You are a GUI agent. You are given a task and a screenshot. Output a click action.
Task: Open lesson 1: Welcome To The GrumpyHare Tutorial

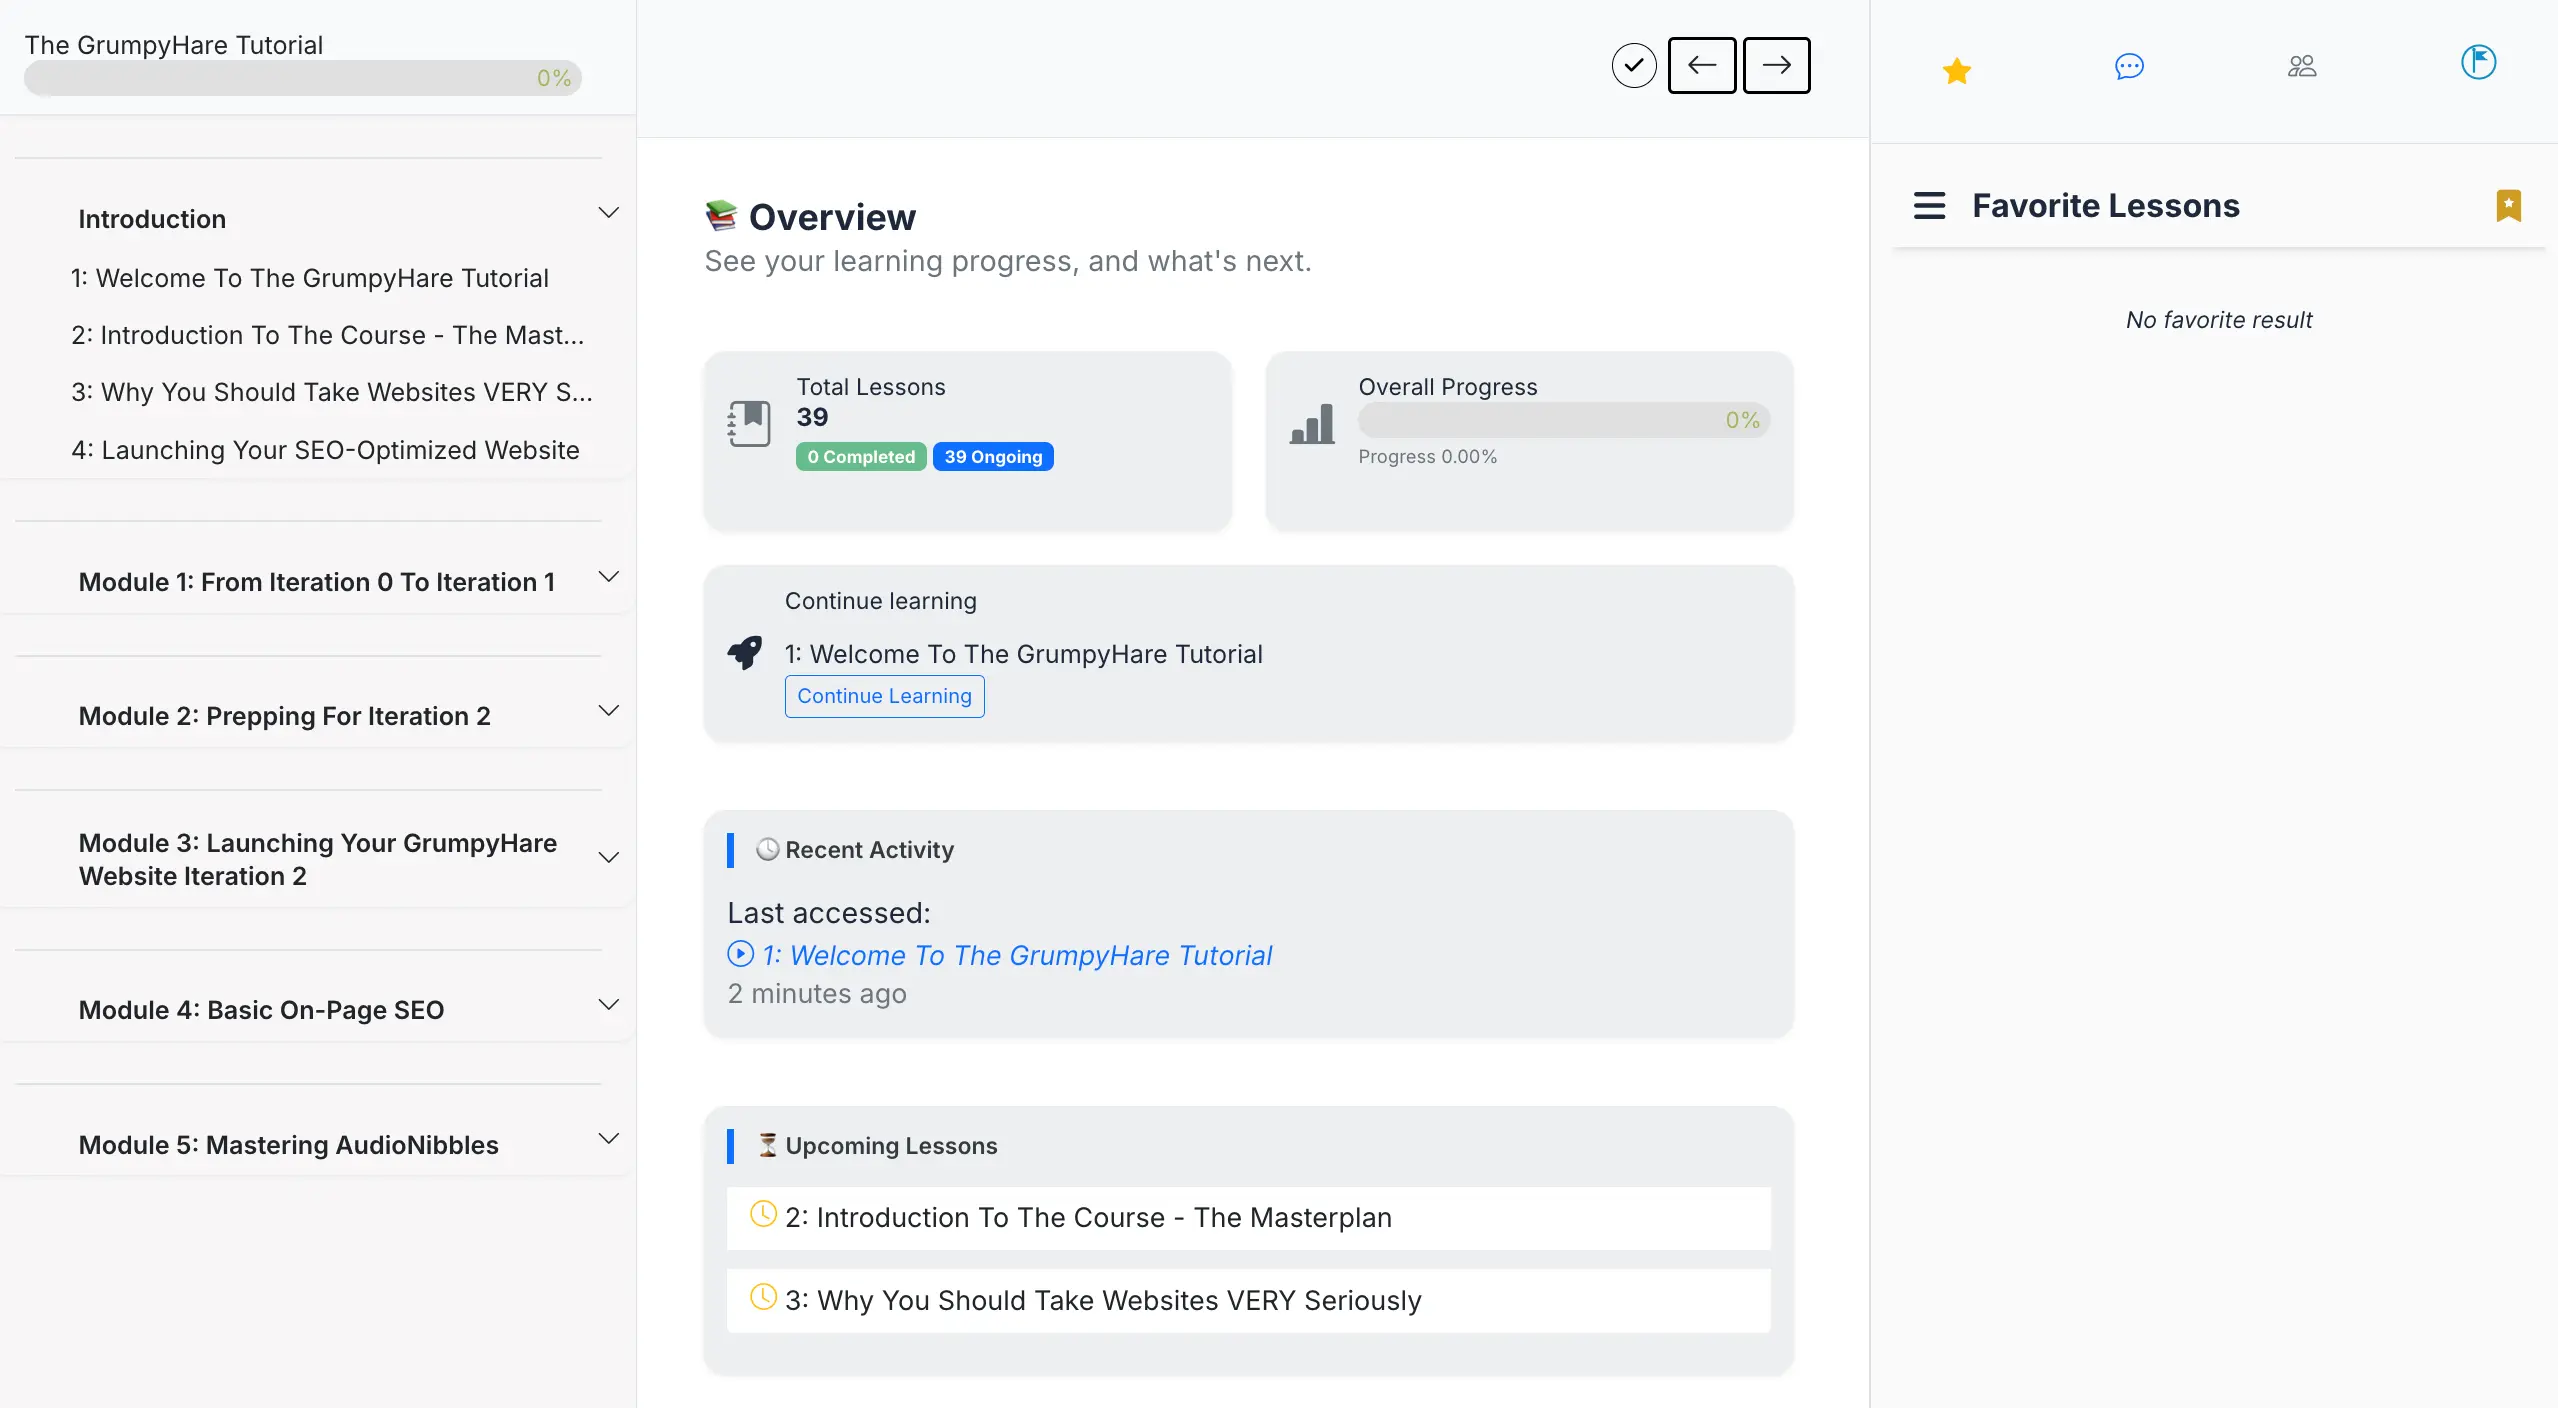310,278
